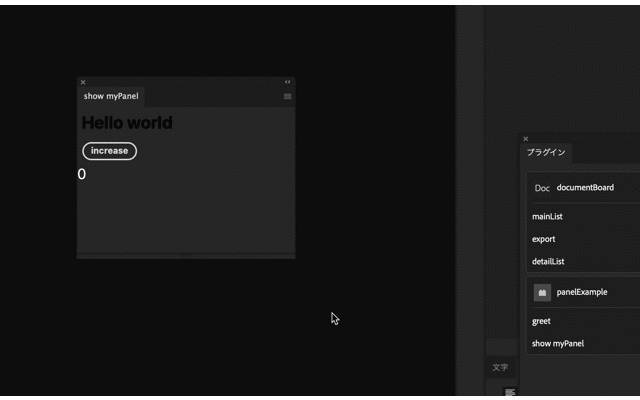The height and width of the screenshot is (400, 640).
Task: Run the greet command
Action: pos(542,321)
